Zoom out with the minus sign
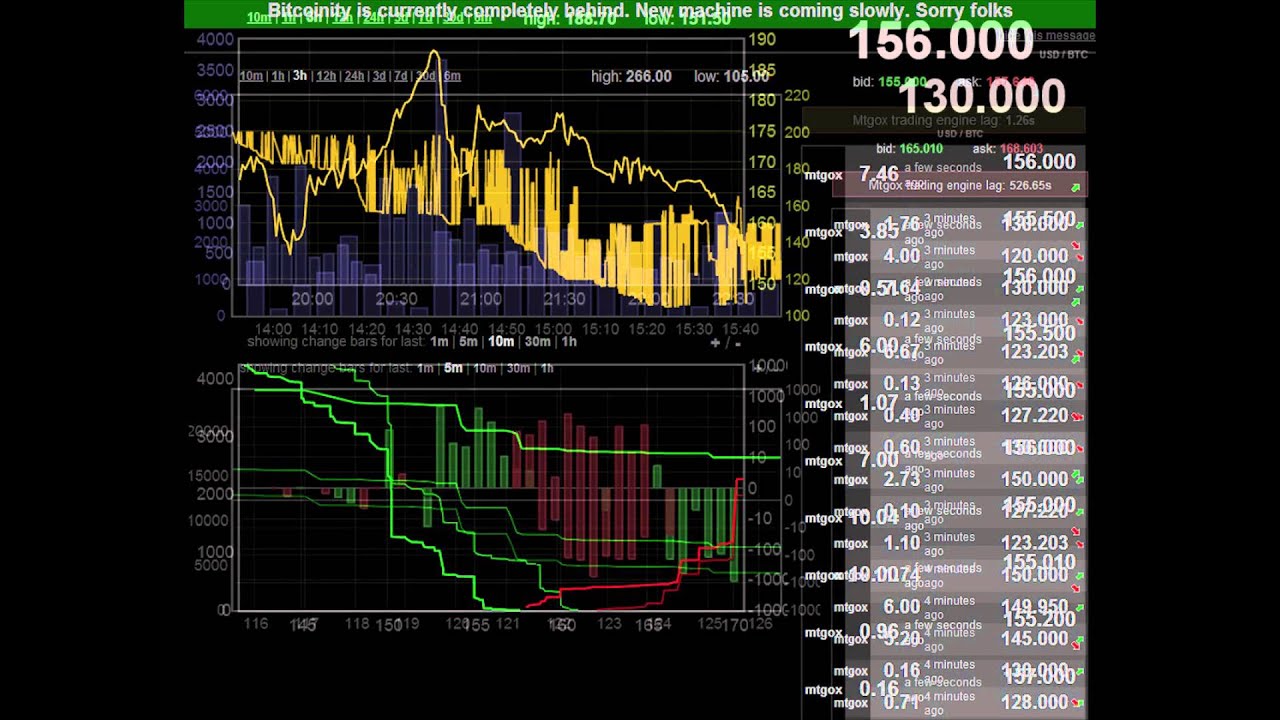 click(738, 343)
